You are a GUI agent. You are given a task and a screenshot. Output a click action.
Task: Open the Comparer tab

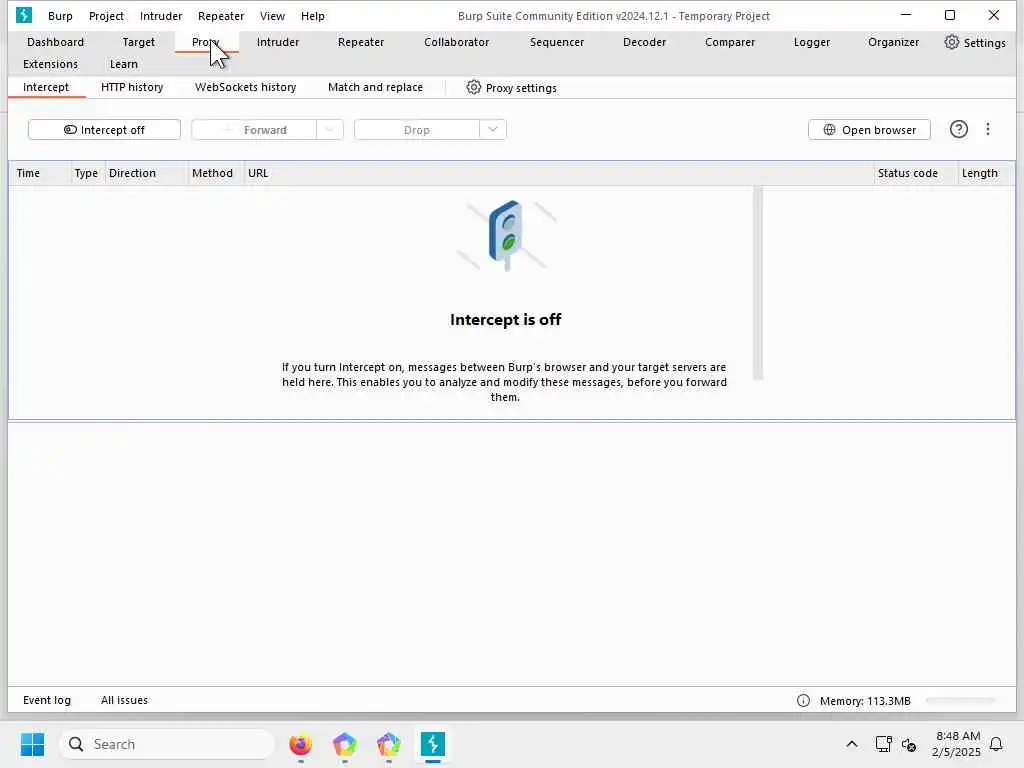[x=730, y=42]
